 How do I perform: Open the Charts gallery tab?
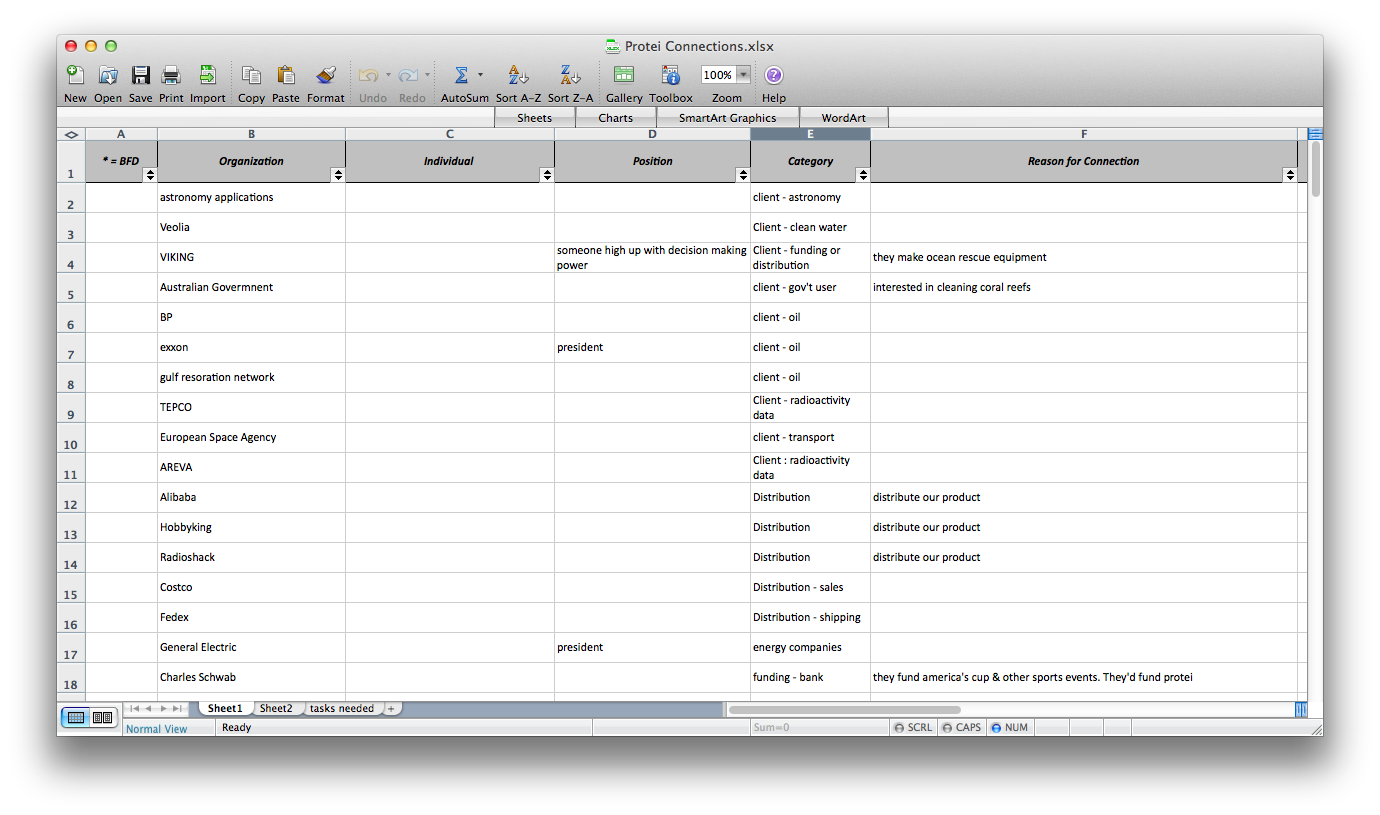(616, 118)
